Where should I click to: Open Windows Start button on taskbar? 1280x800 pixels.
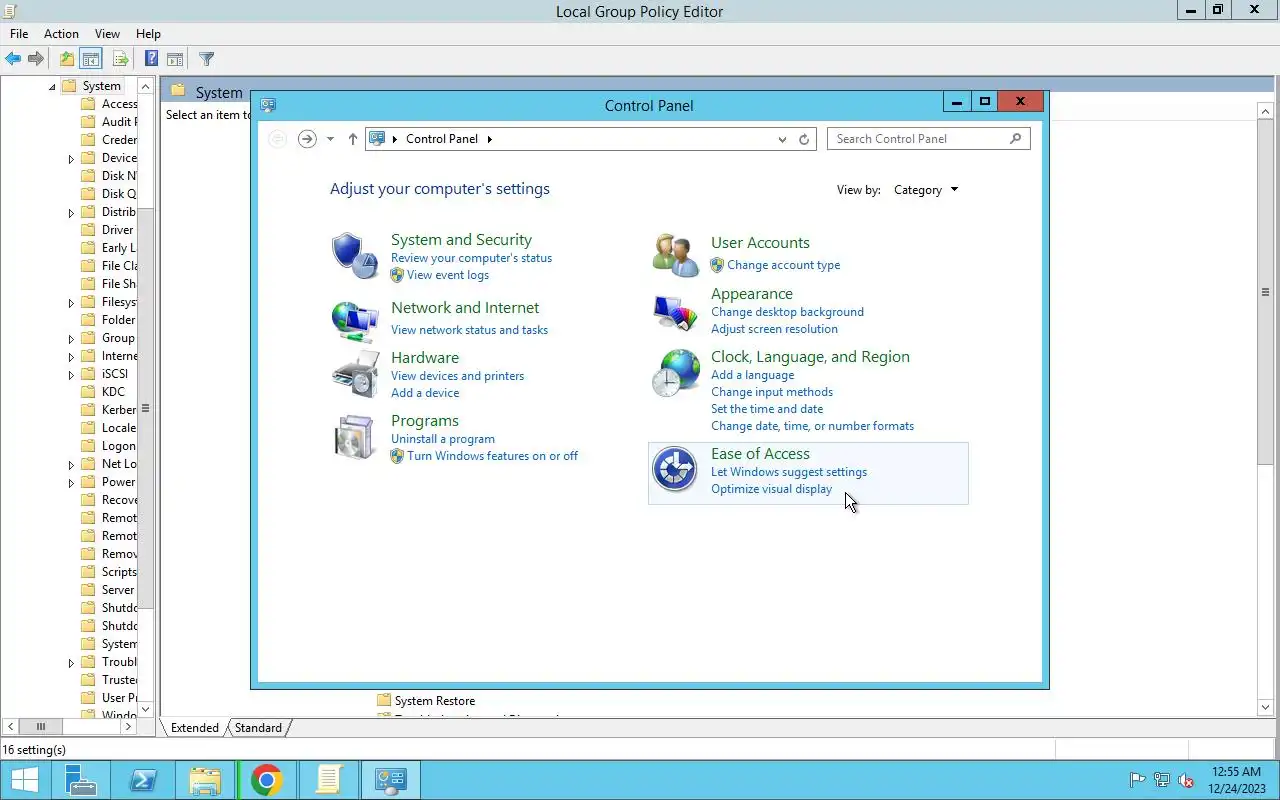coord(25,780)
